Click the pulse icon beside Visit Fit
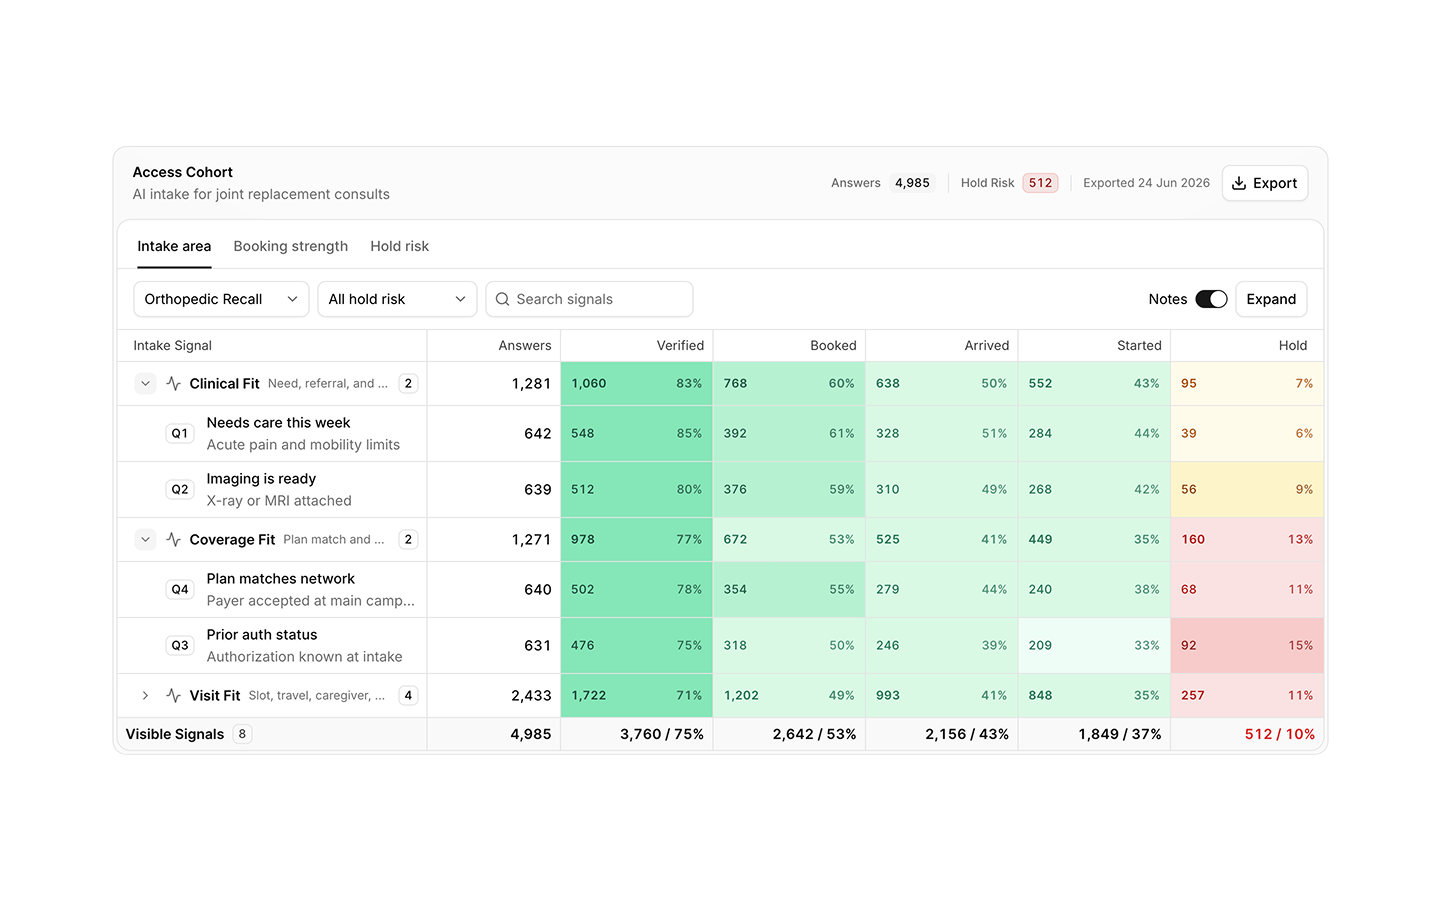This screenshot has height=900, width=1440. (x=174, y=695)
